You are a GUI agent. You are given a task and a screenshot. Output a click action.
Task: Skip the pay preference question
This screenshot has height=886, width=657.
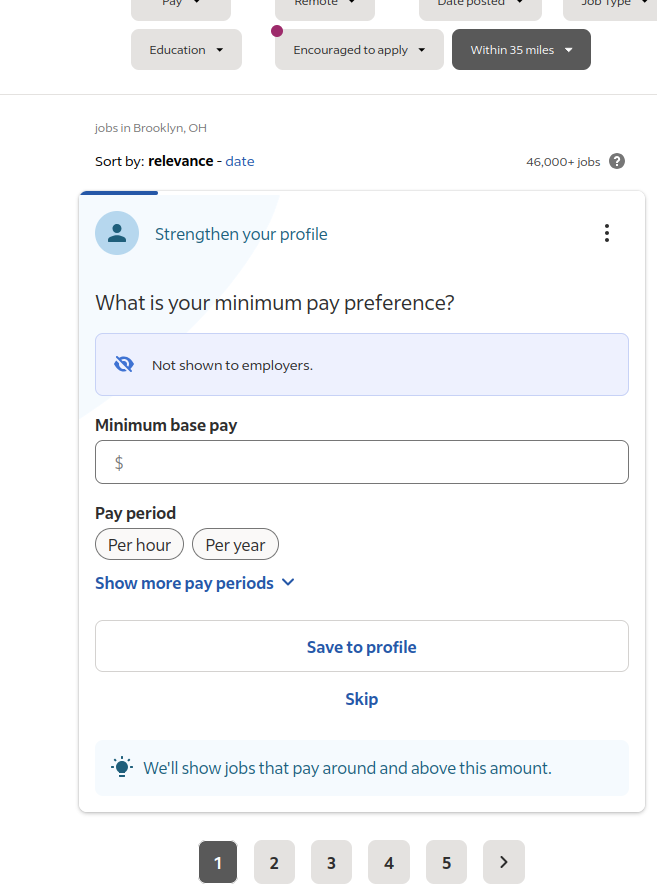click(362, 699)
